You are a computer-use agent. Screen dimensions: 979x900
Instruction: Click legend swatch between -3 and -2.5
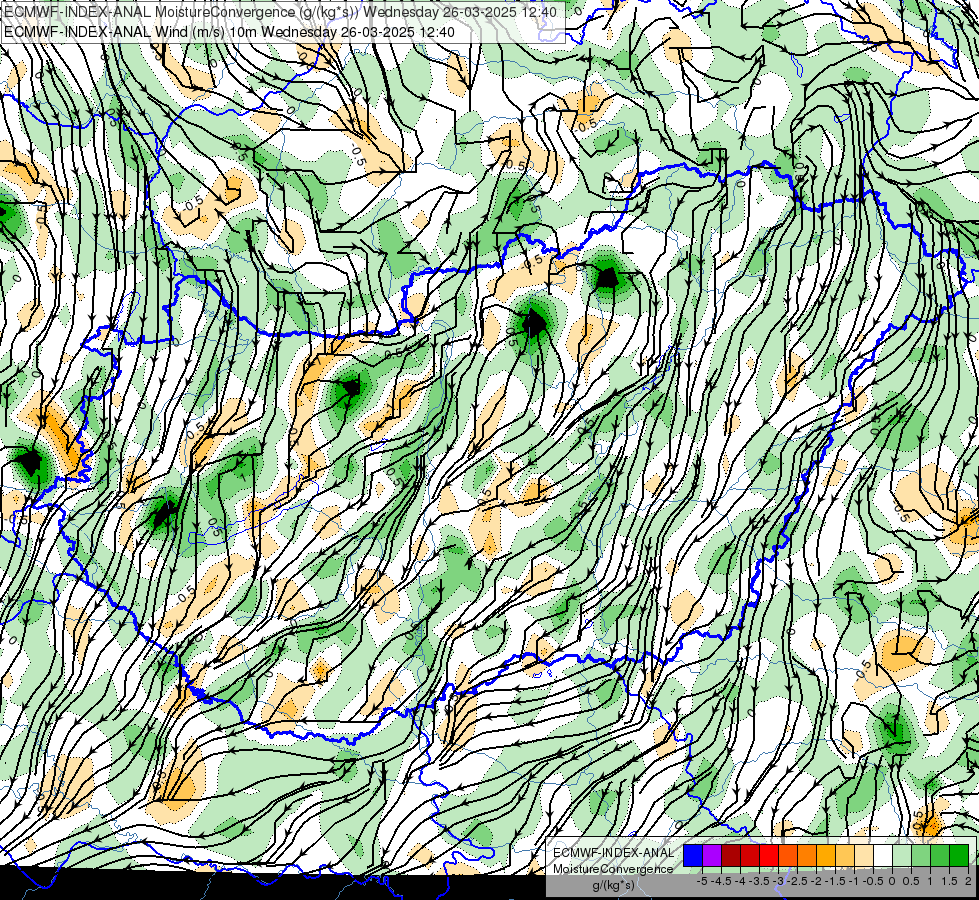[788, 856]
